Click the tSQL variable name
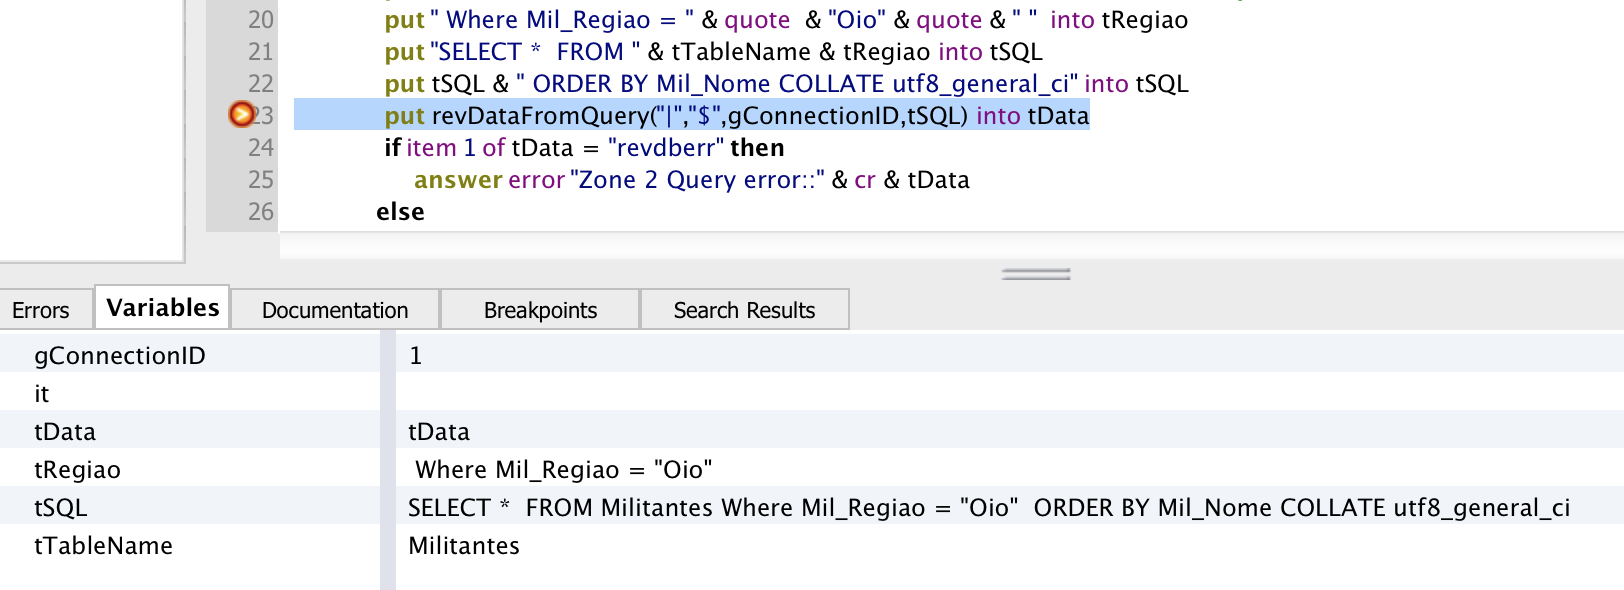Image resolution: width=1624 pixels, height=590 pixels. pyautogui.click(x=61, y=508)
